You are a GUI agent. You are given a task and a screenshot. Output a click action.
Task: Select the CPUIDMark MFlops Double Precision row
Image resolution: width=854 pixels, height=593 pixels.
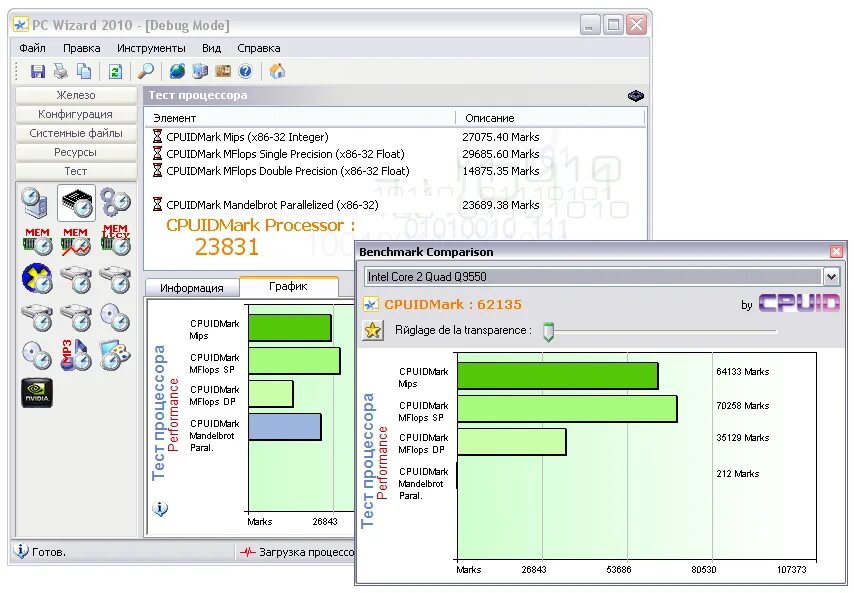395,171
